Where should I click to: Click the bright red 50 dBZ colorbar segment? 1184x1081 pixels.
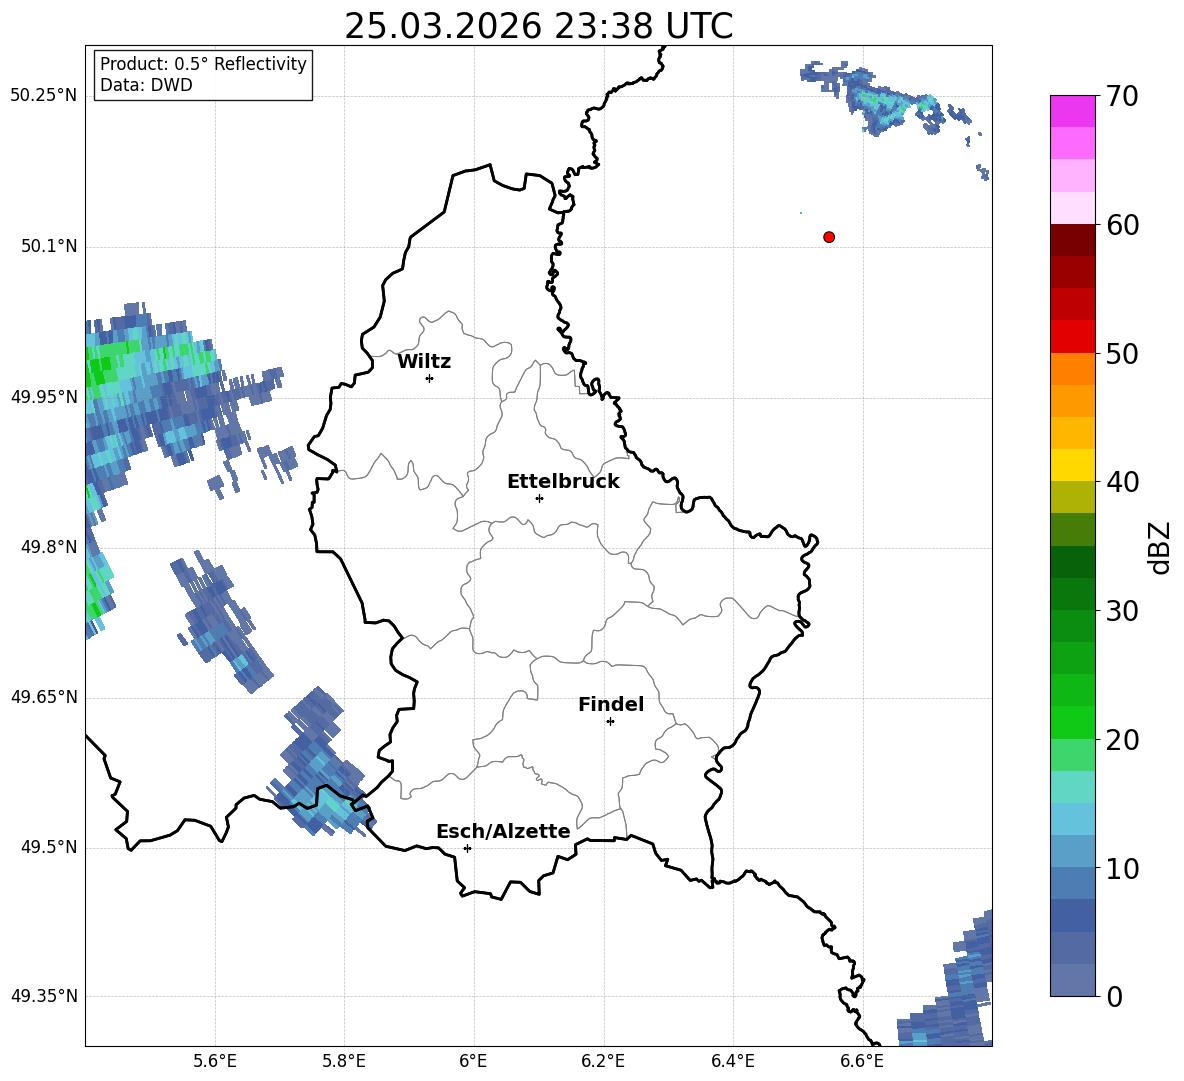pos(1072,337)
